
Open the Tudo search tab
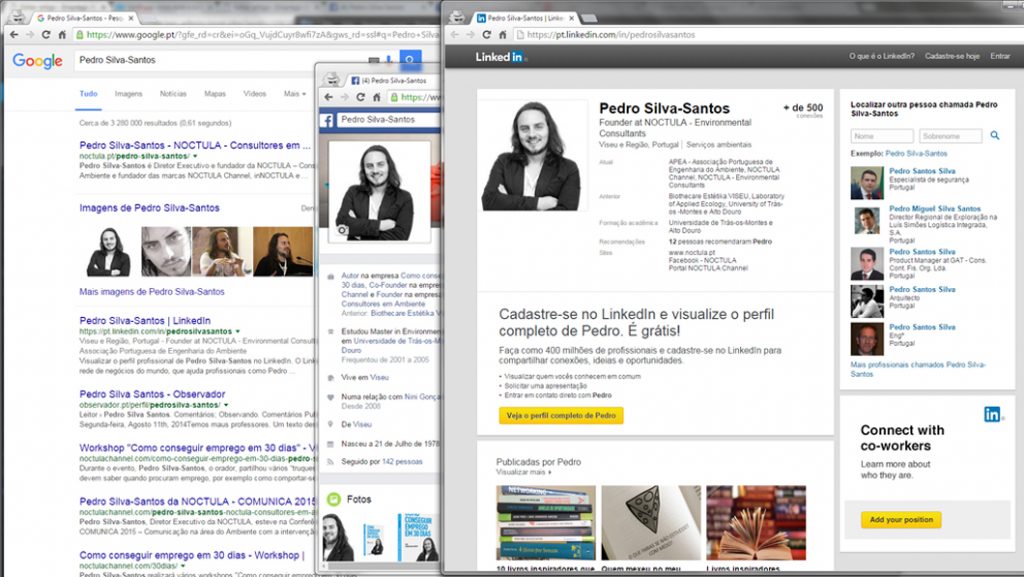[x=88, y=94]
